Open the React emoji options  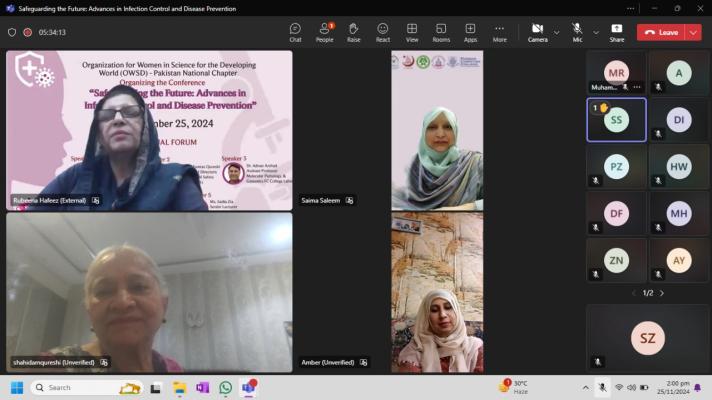(x=383, y=32)
